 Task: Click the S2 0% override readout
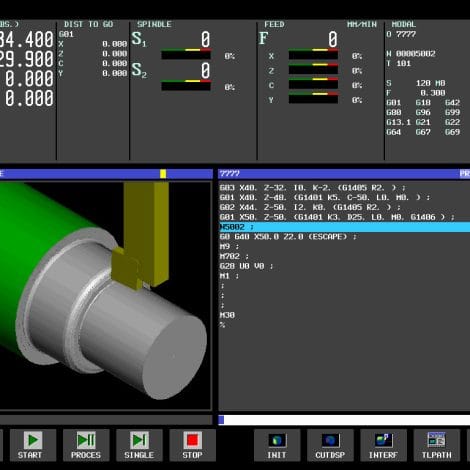229,87
